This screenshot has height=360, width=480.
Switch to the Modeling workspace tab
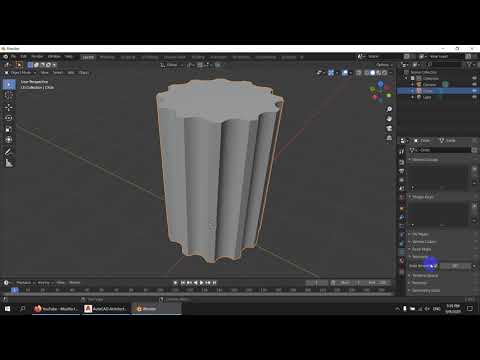[107, 57]
